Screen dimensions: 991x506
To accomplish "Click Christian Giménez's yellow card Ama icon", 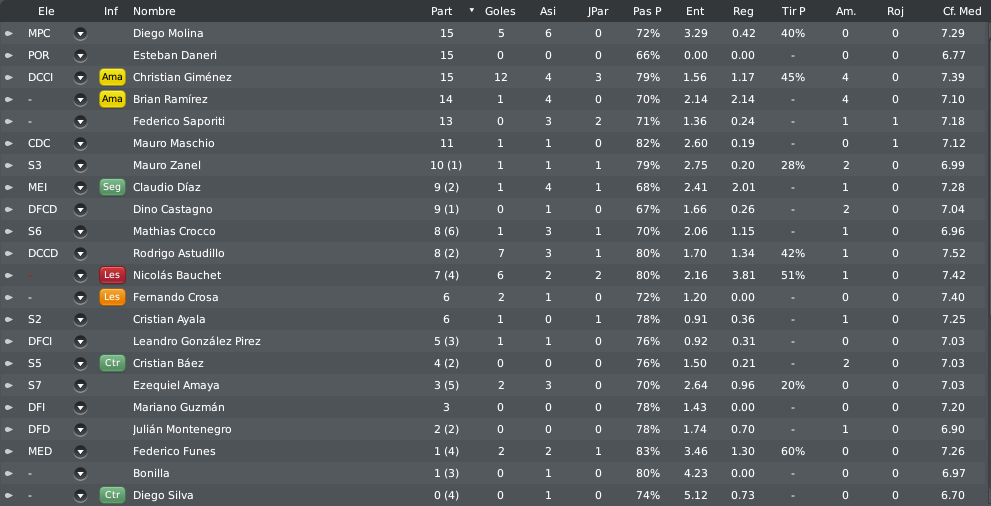I will click(x=112, y=77).
